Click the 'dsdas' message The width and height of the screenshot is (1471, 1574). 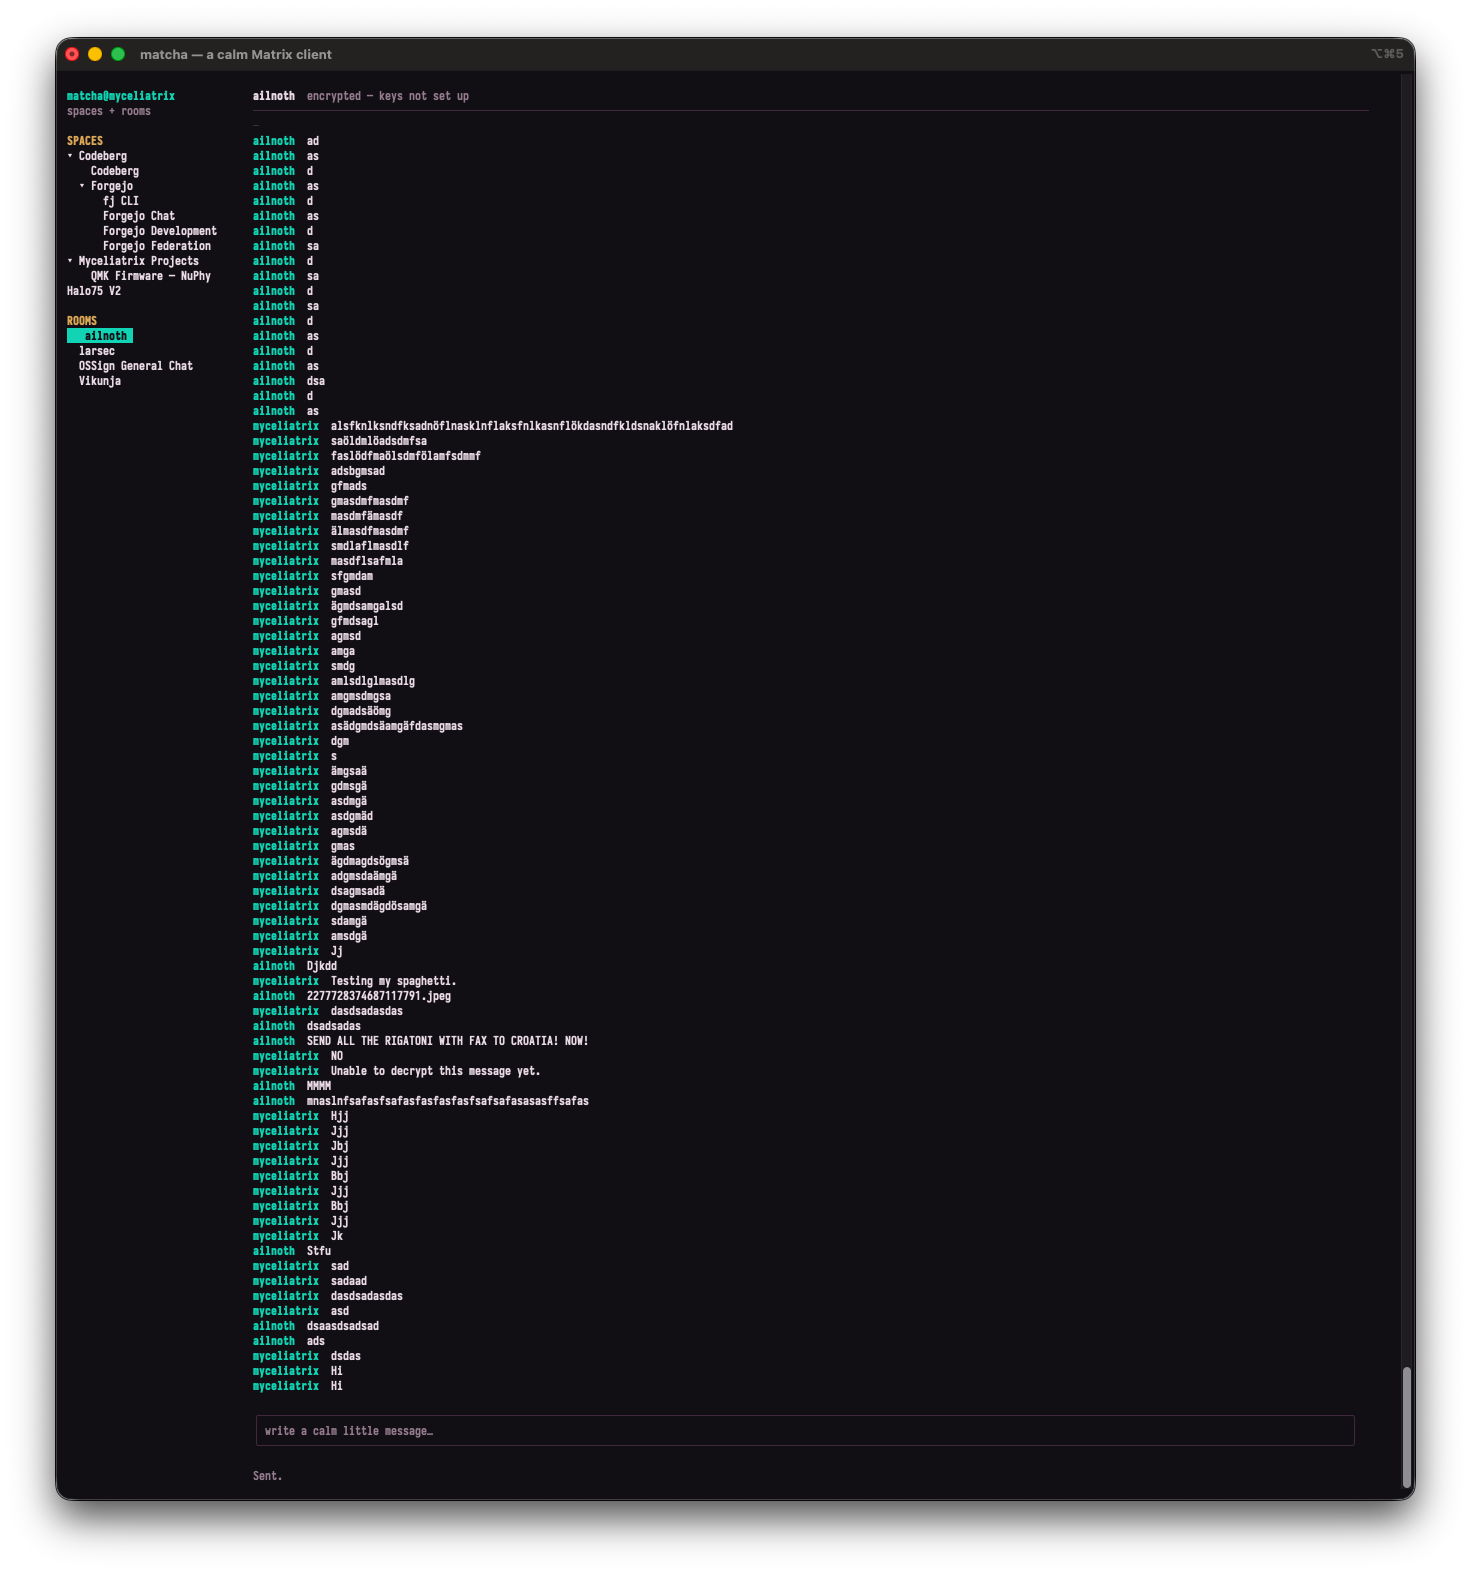pyautogui.click(x=346, y=1356)
